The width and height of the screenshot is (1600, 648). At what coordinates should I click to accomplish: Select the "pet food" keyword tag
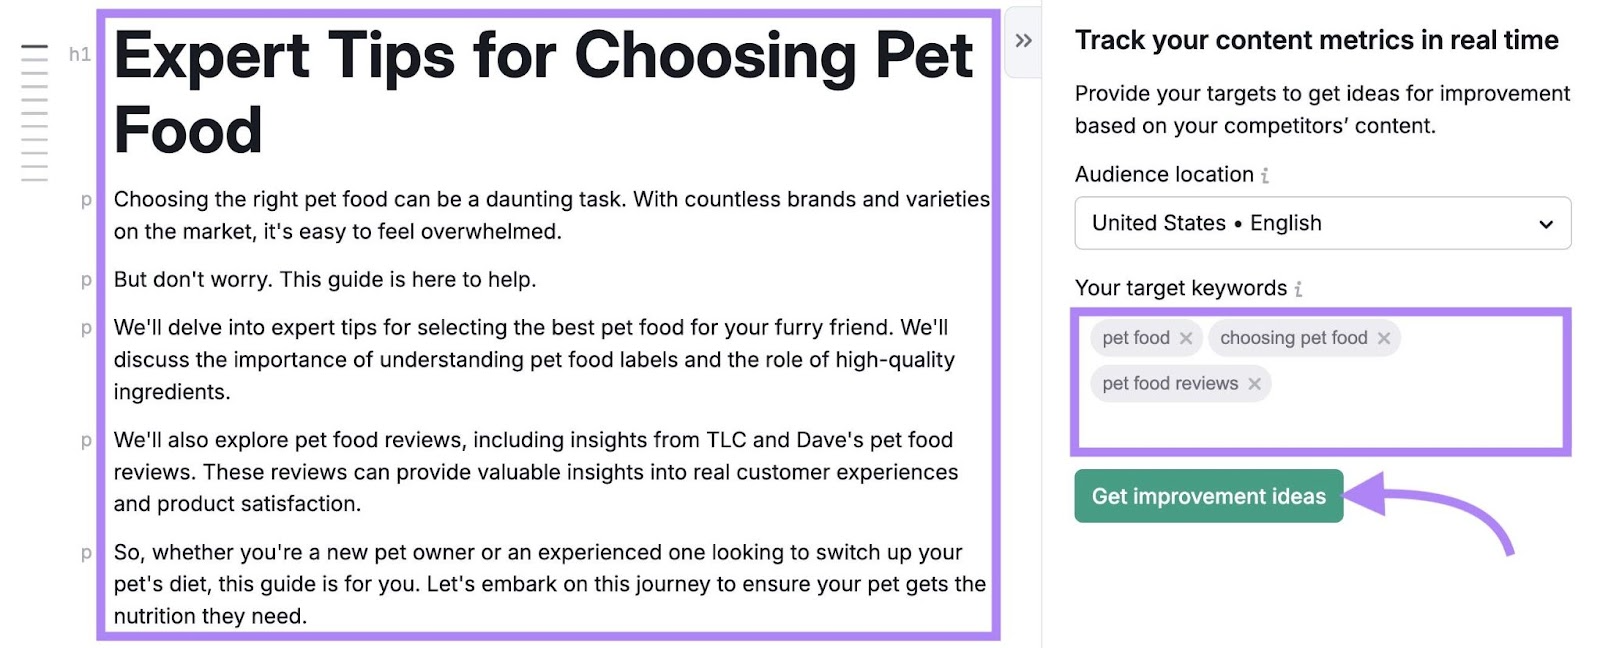point(1134,338)
